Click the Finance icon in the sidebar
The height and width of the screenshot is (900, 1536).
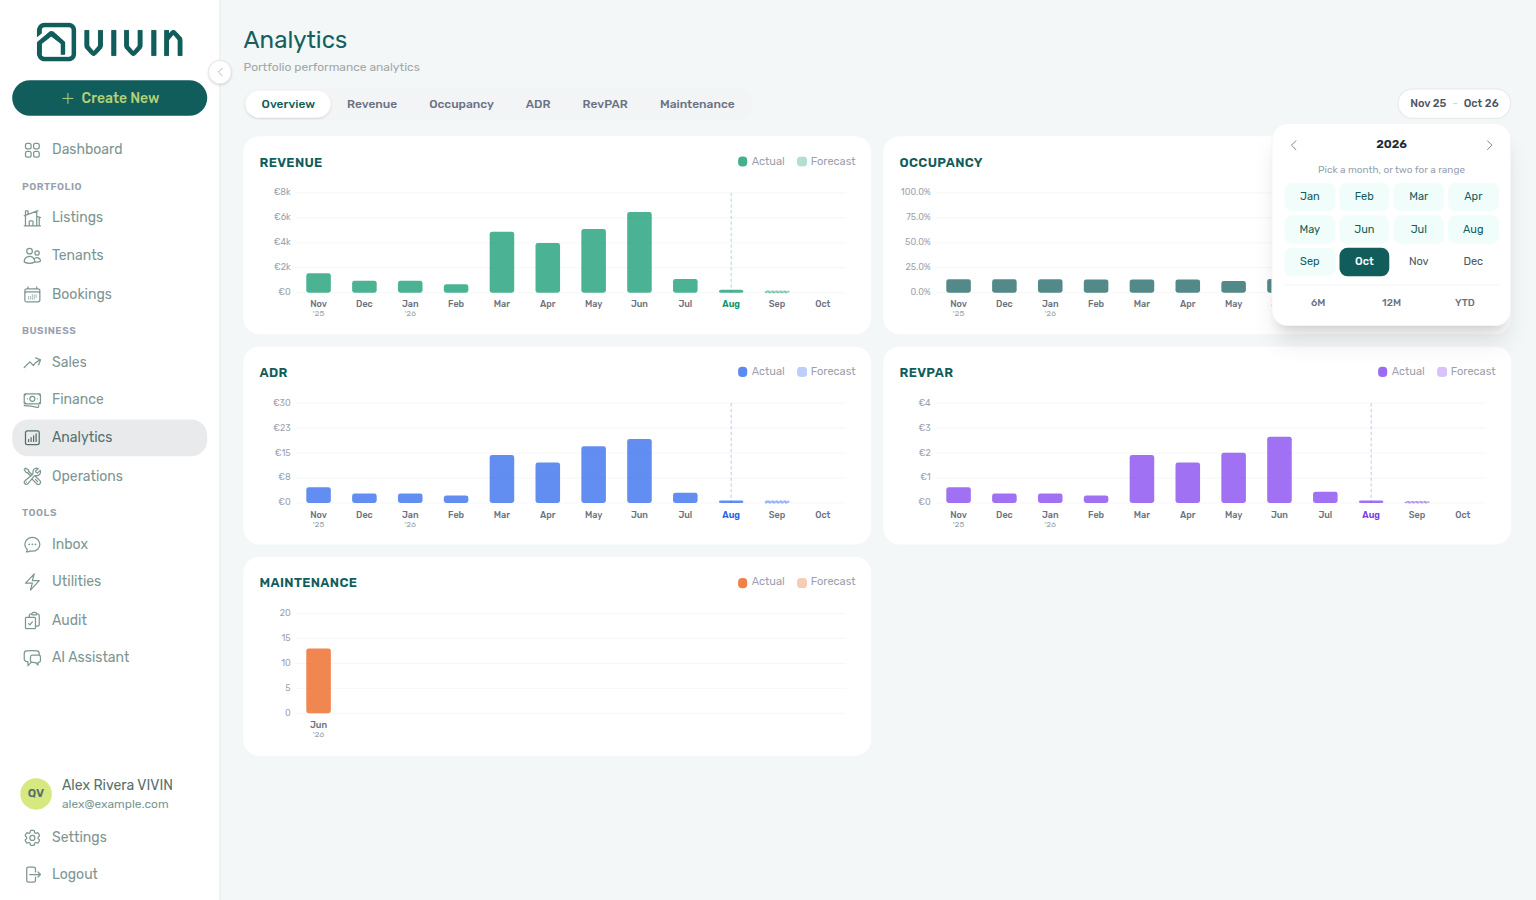32,400
